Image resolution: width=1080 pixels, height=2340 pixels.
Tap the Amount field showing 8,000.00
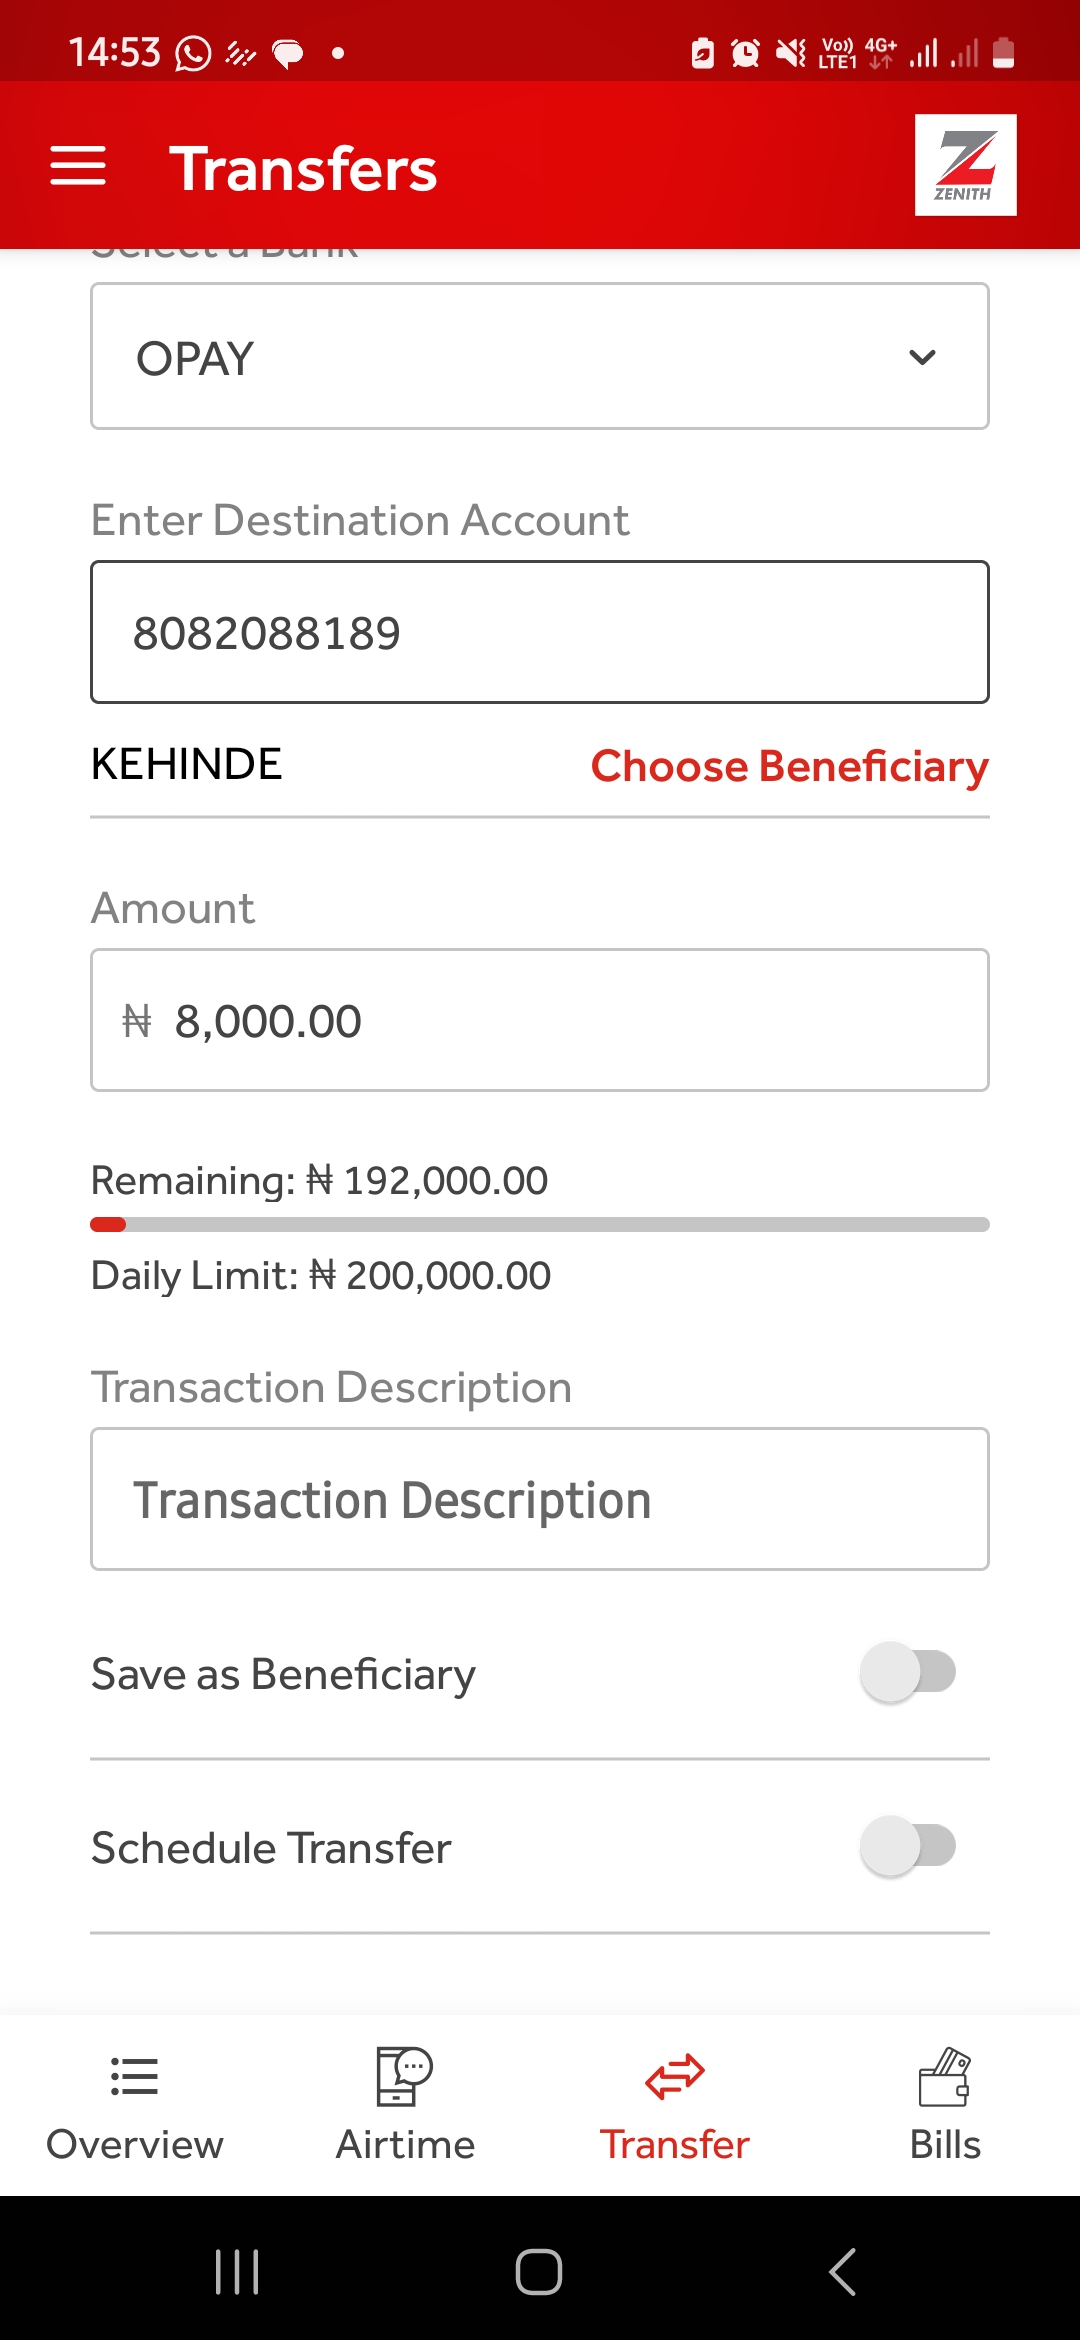tap(540, 1020)
